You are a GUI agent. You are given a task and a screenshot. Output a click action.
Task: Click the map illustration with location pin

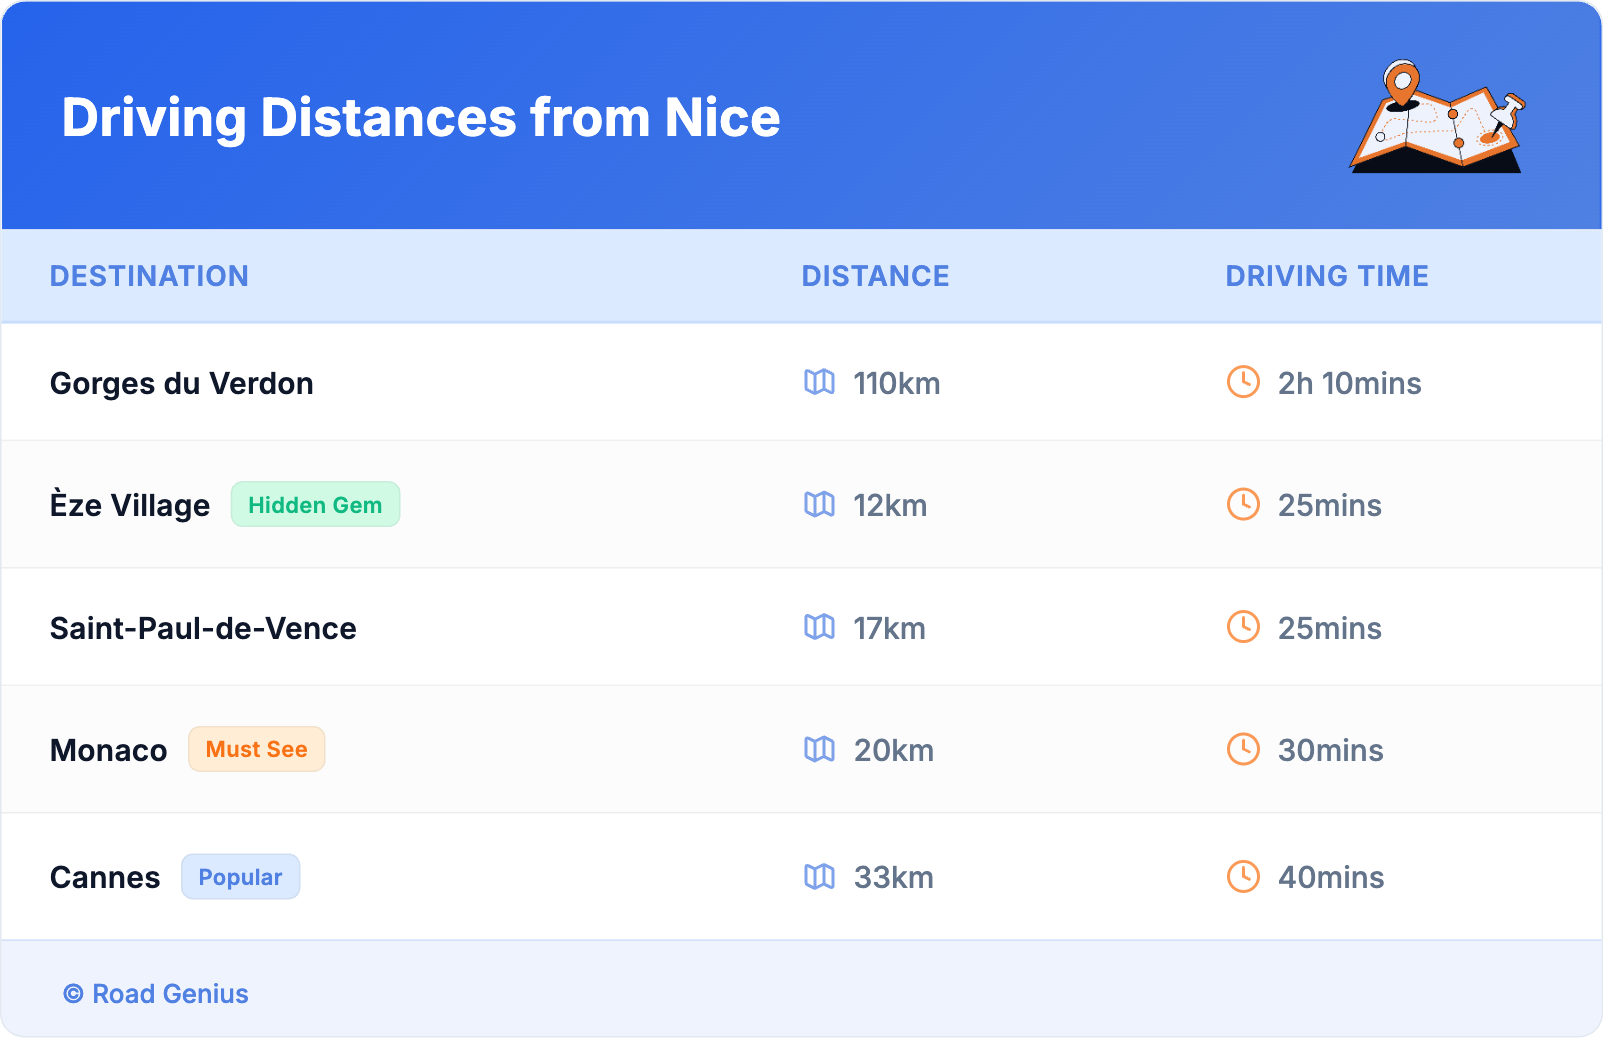(1437, 117)
